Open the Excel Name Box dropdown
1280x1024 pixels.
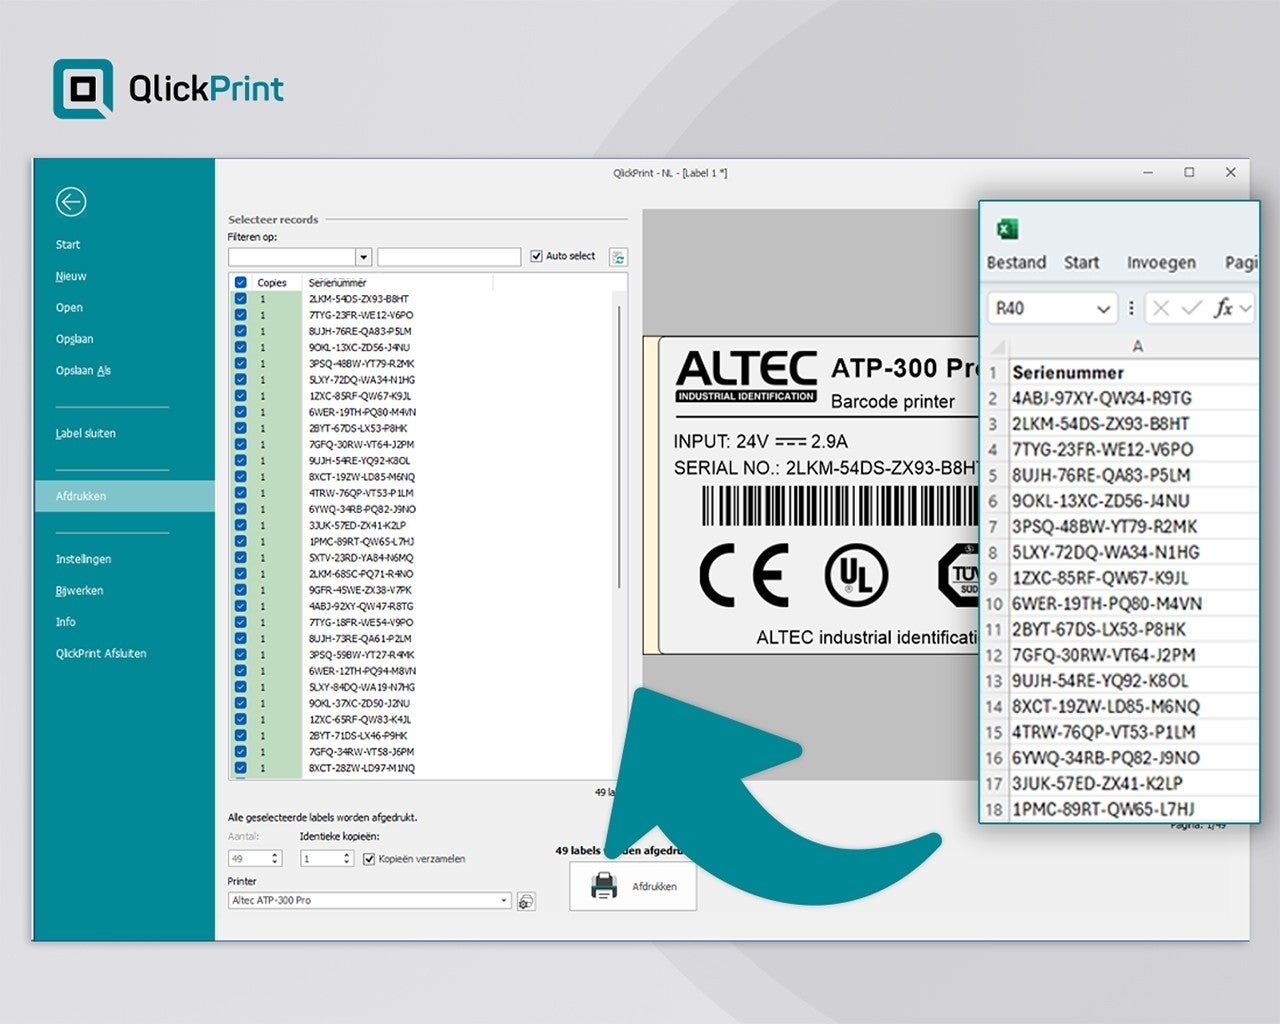(x=1103, y=309)
